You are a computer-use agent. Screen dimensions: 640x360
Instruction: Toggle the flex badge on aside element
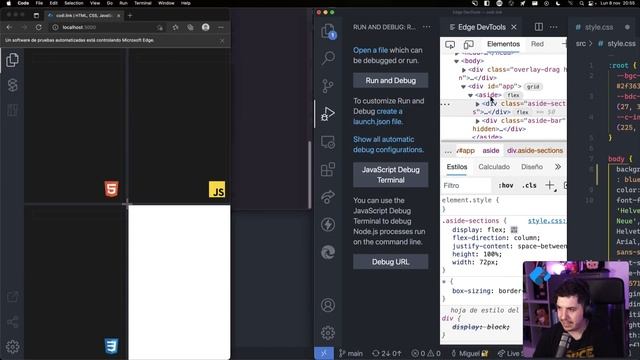514,95
